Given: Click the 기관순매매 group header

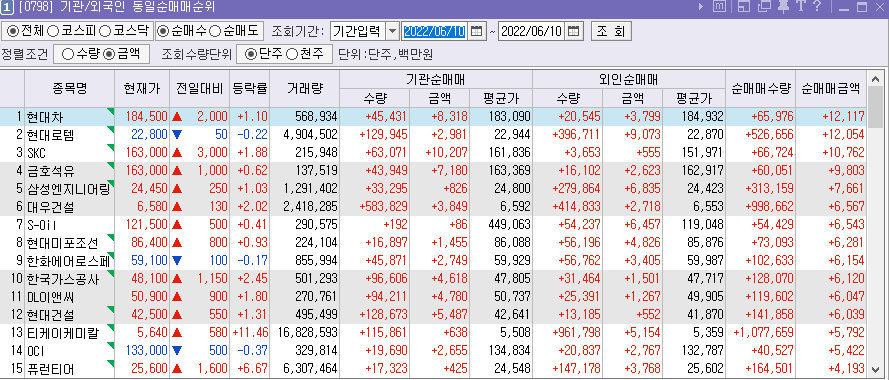Looking at the screenshot, I should [x=435, y=79].
